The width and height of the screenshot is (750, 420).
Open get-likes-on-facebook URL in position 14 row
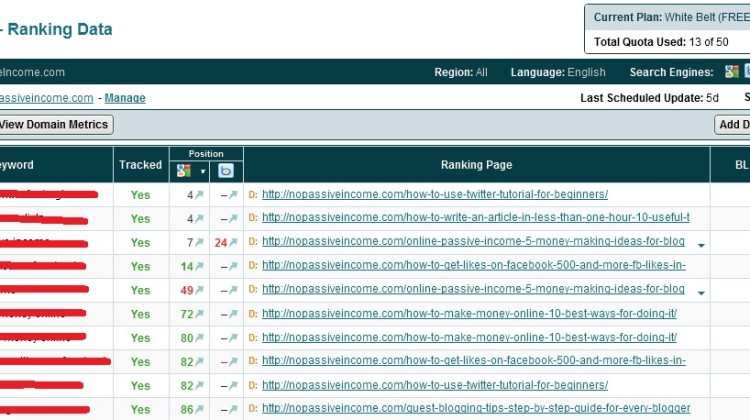474,265
